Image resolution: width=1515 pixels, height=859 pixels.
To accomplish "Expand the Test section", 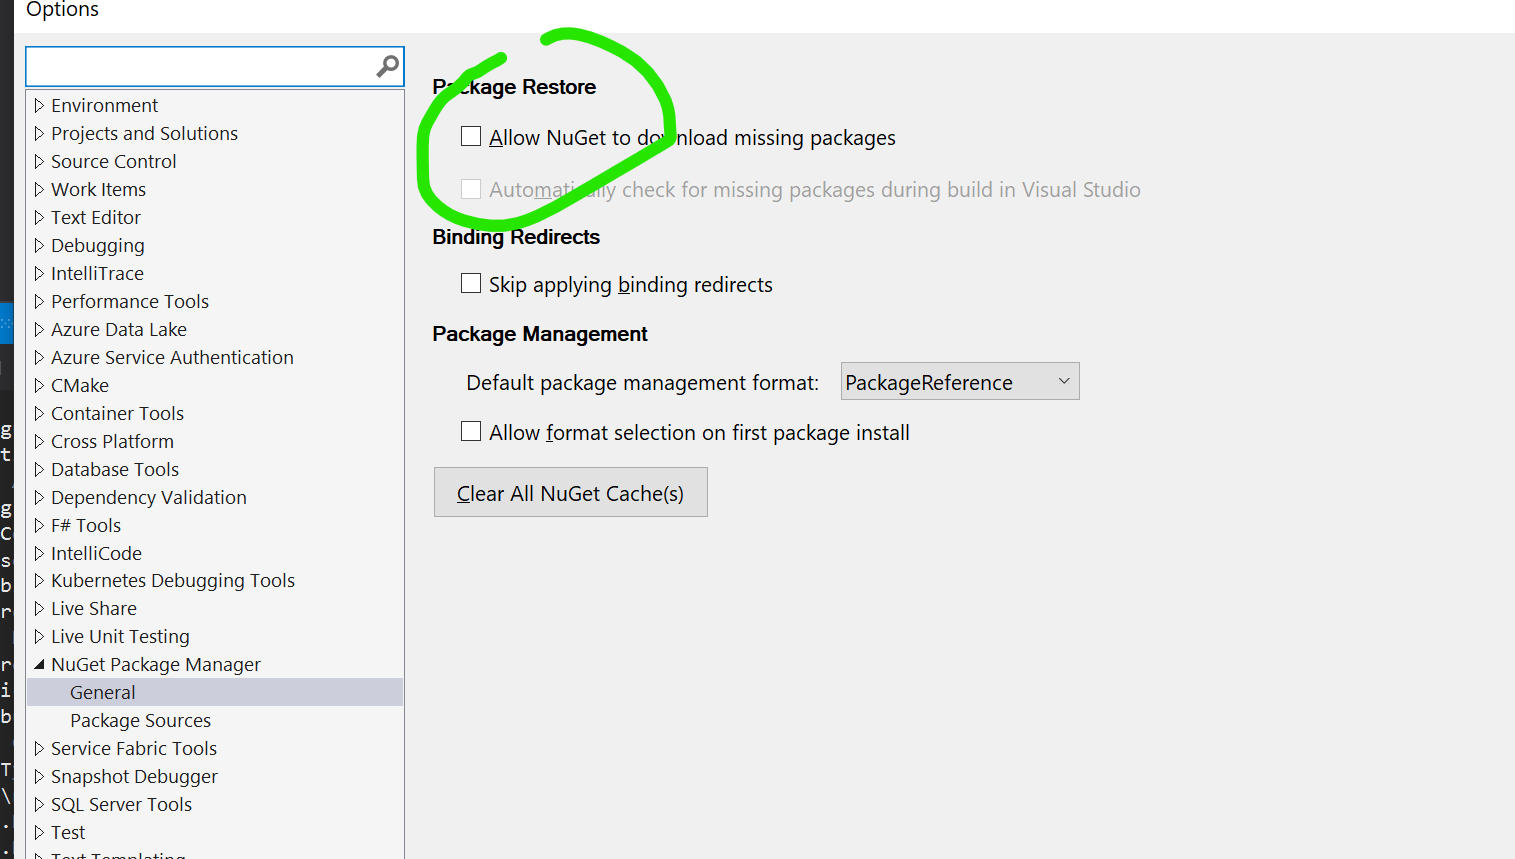I will point(39,832).
